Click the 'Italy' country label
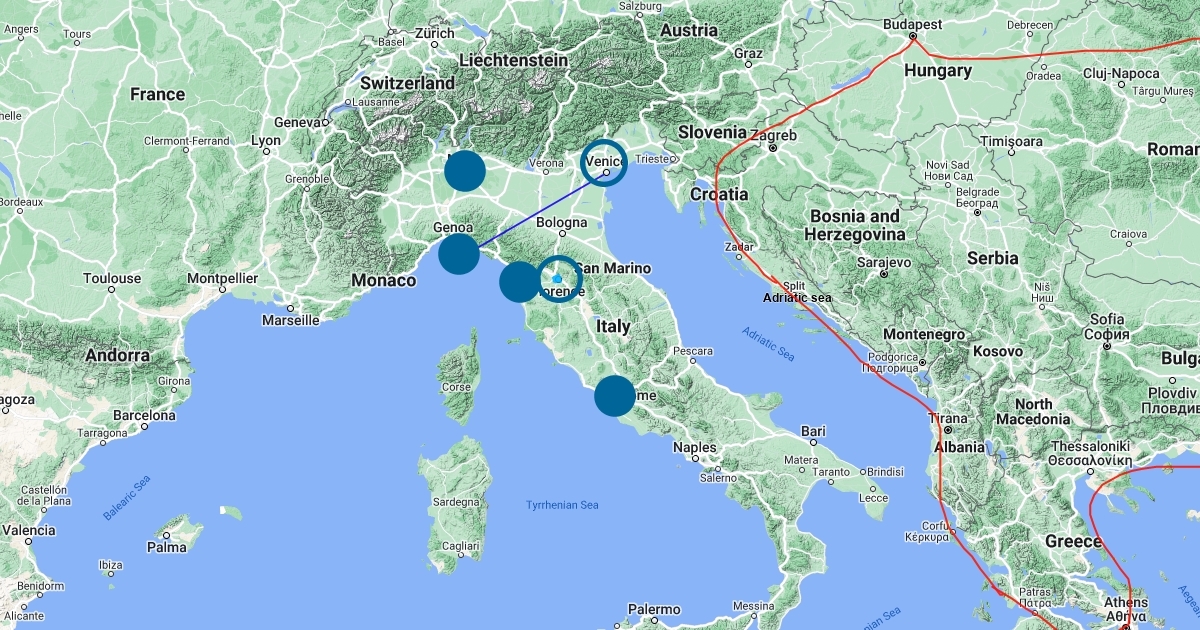Viewport: 1200px width, 630px height. 613,326
